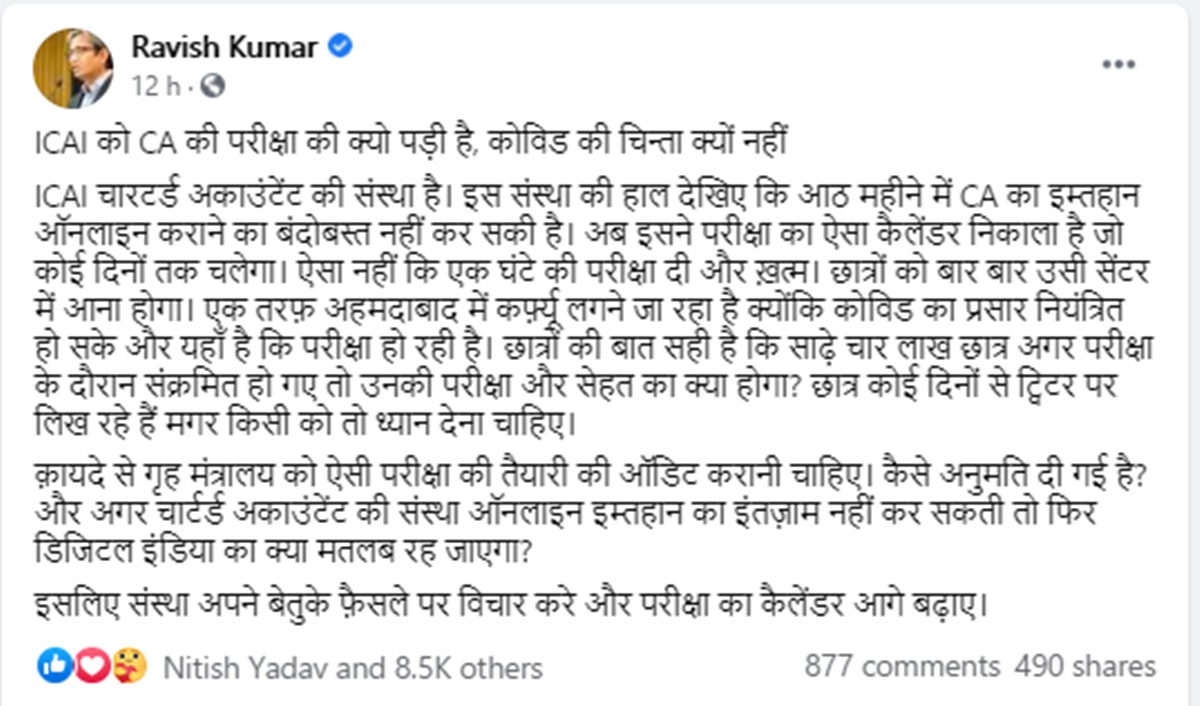
Task: View the 490 shares list
Action: coord(1084,666)
